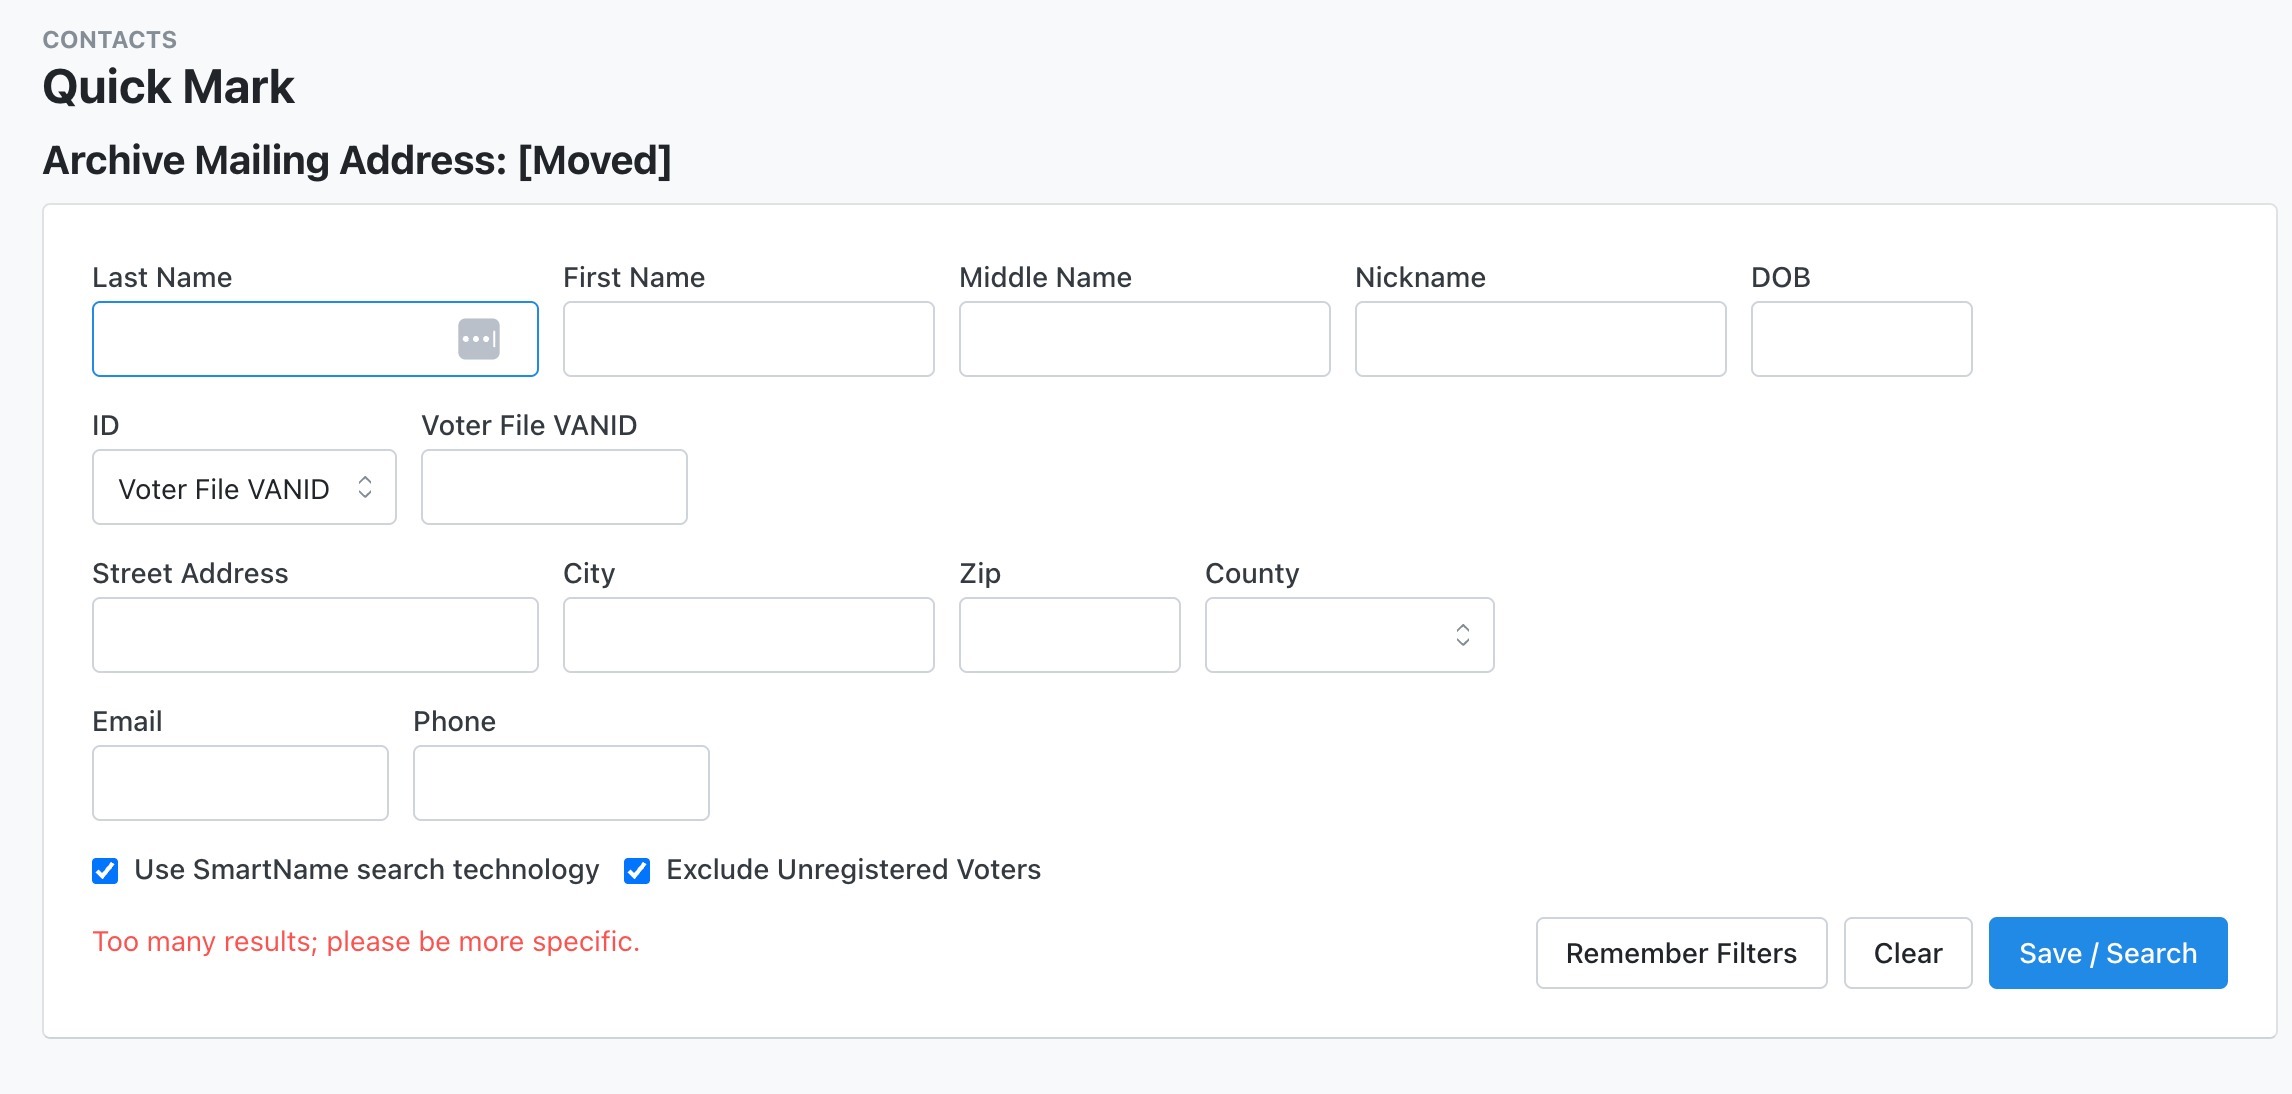Focus the Zip code field
The image size is (2292, 1094).
pos(1069,635)
